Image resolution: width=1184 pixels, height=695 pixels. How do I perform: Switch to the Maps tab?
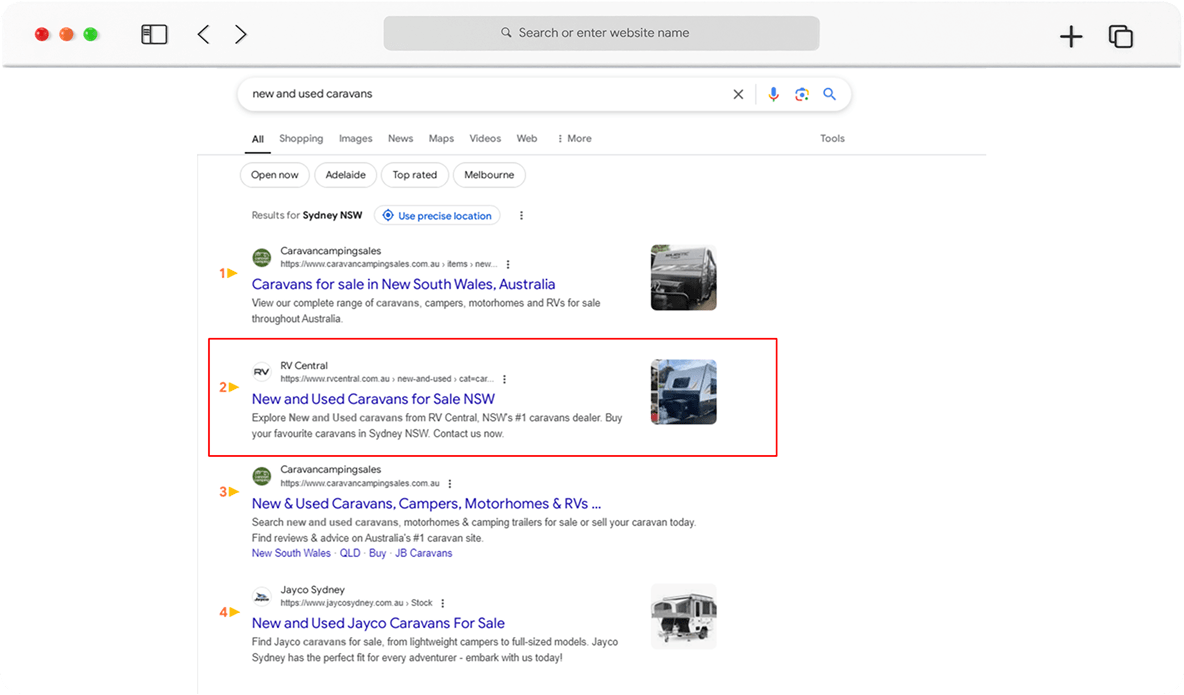point(441,138)
